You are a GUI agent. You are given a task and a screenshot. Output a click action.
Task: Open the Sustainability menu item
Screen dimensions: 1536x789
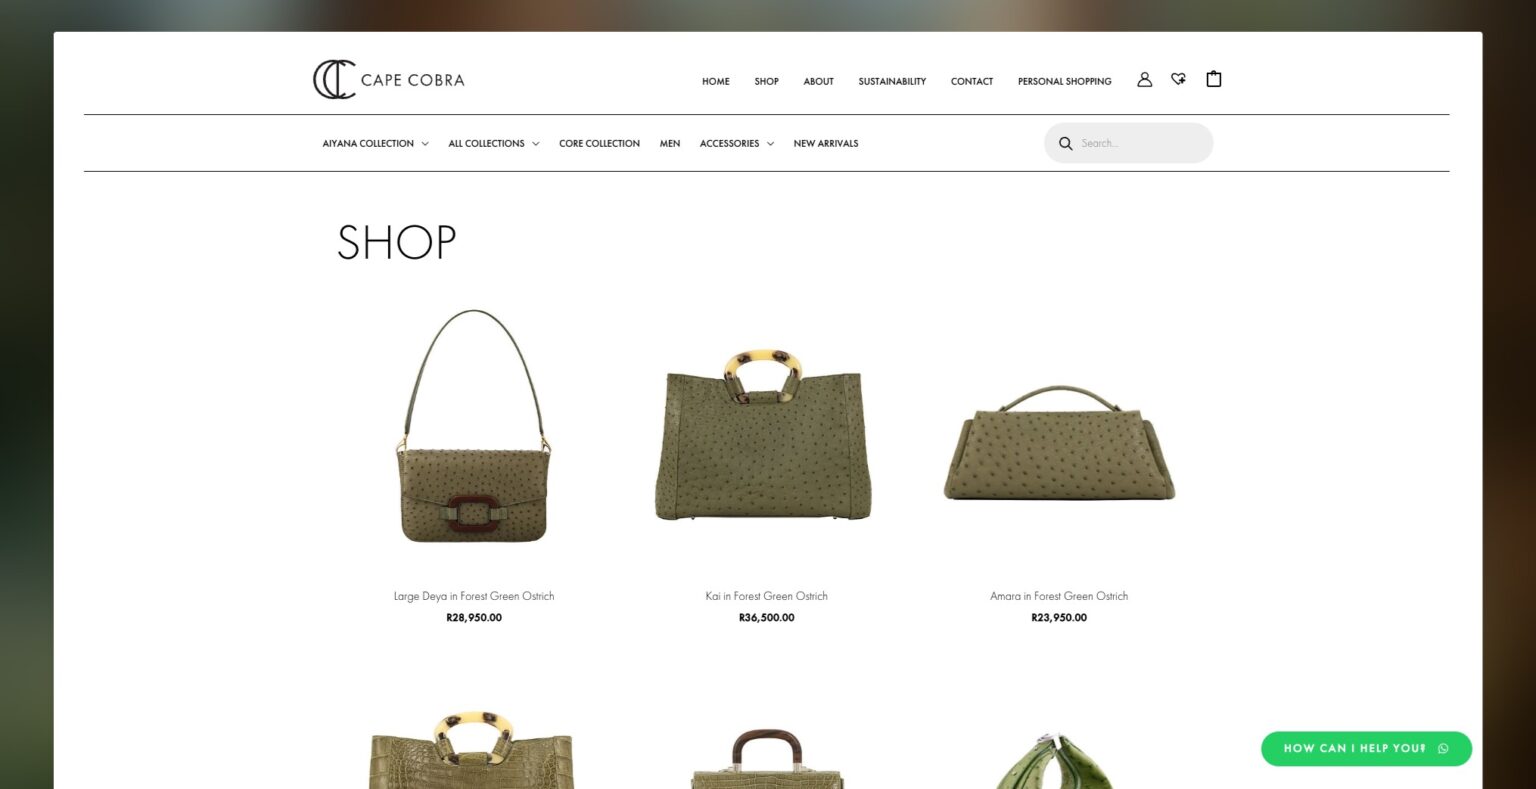click(892, 81)
